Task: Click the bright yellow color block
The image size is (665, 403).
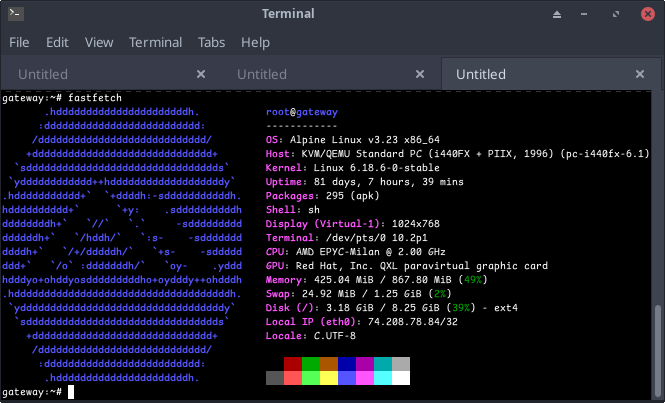Action: click(329, 378)
